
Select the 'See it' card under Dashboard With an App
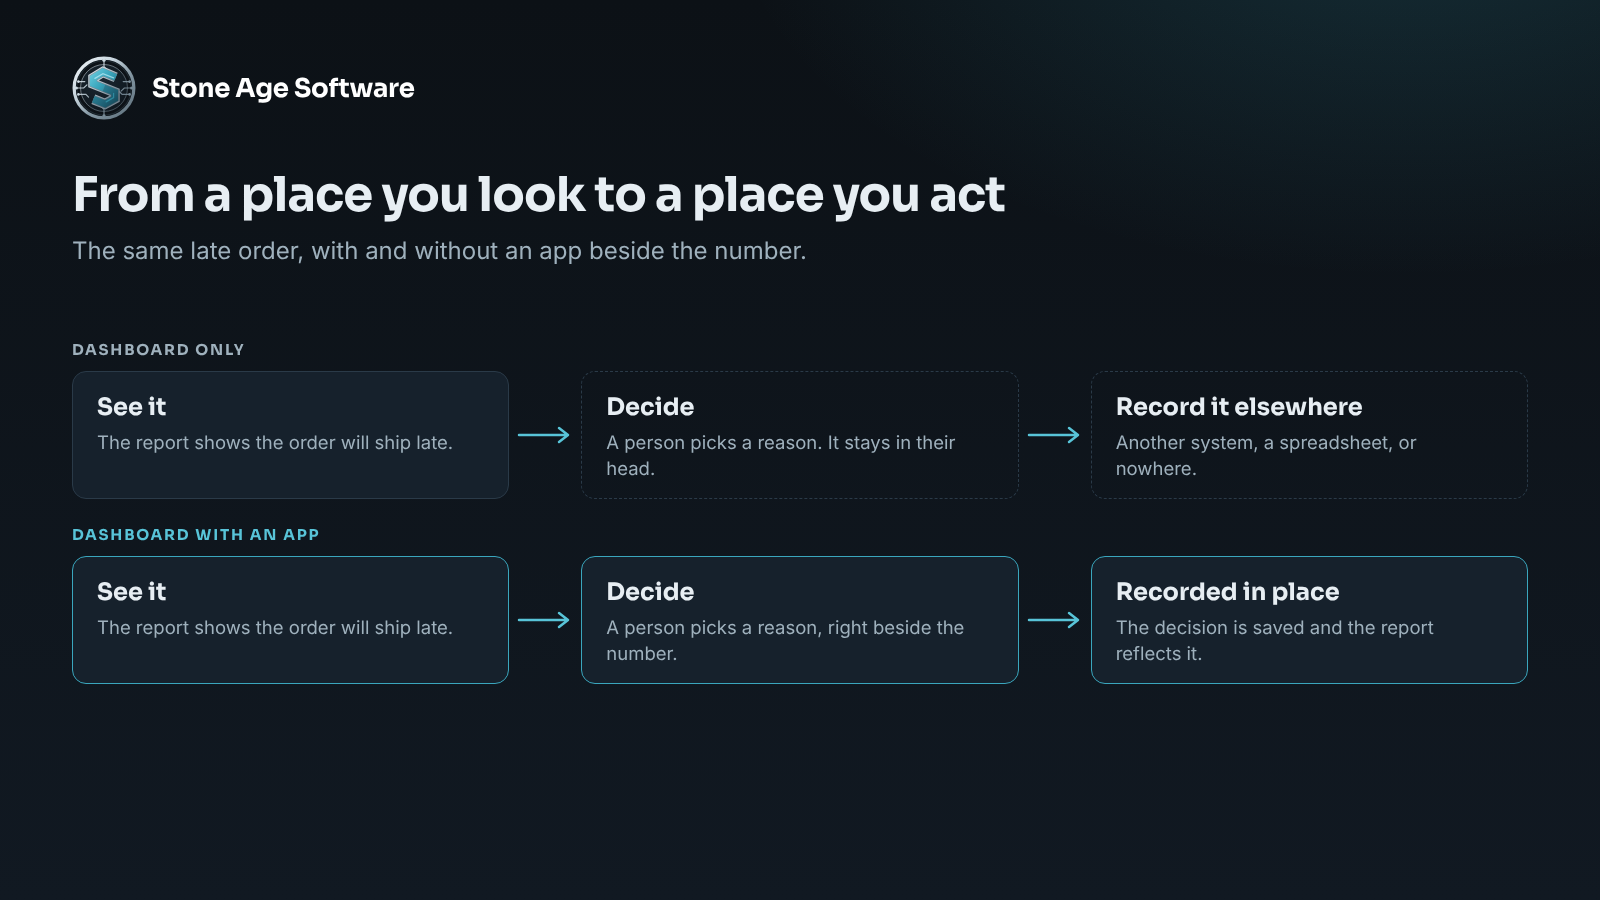click(290, 620)
